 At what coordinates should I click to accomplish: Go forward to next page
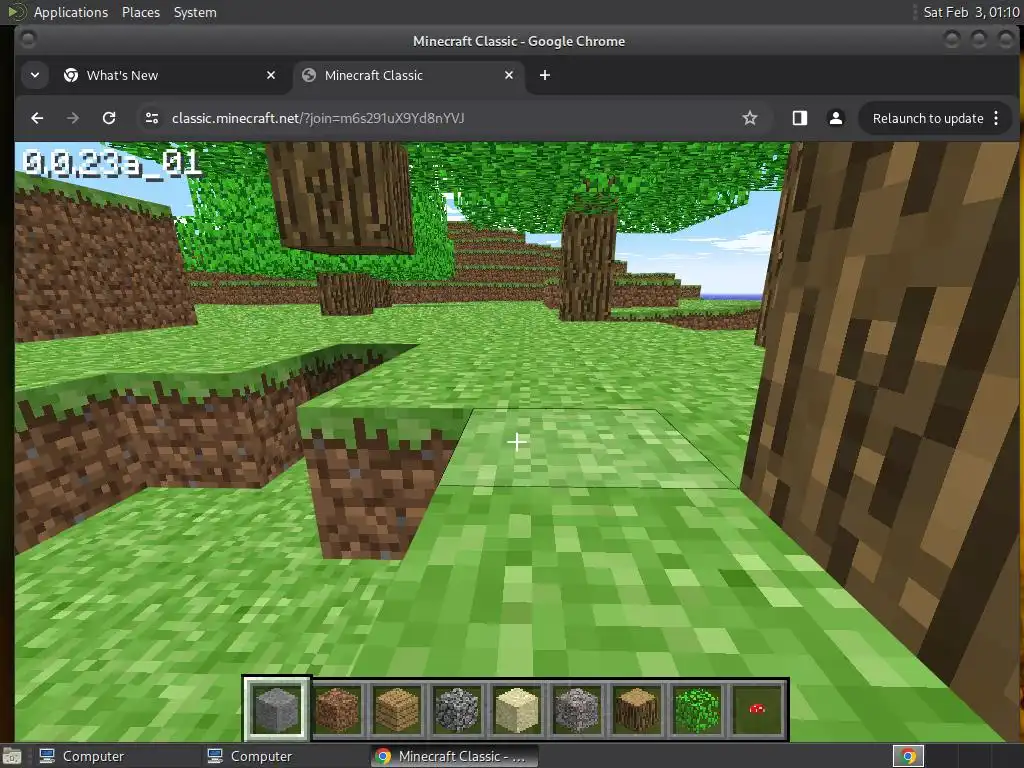73,118
